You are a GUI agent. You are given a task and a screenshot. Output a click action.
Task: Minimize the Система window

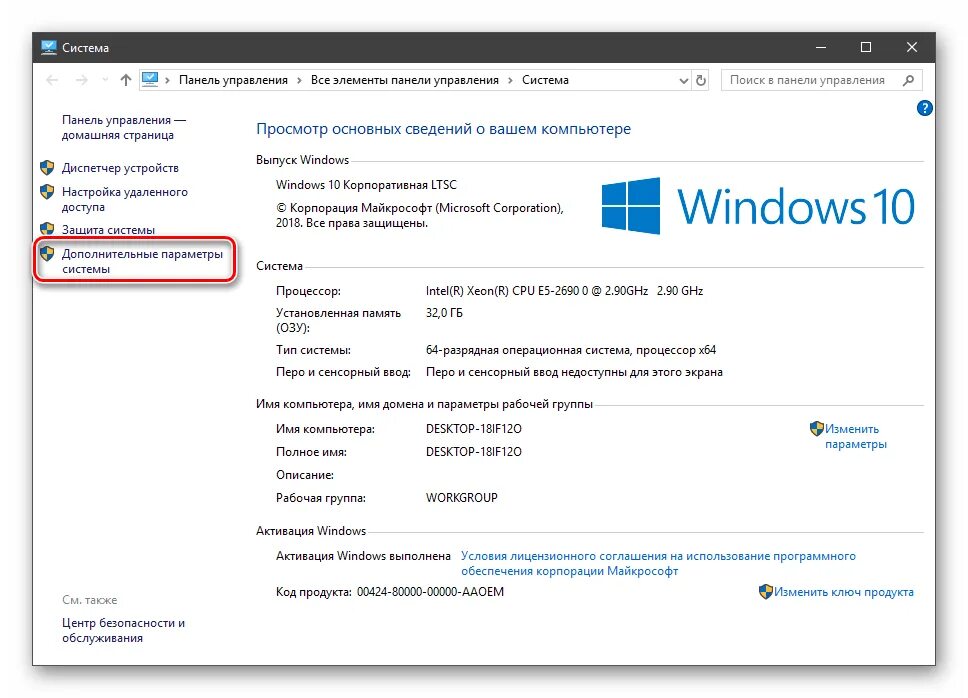click(821, 48)
